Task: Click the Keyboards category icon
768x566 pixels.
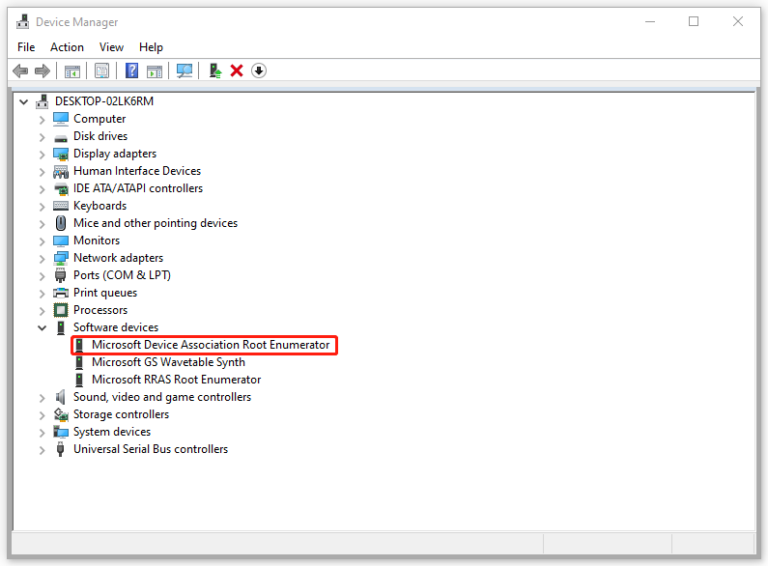Action: pos(61,206)
